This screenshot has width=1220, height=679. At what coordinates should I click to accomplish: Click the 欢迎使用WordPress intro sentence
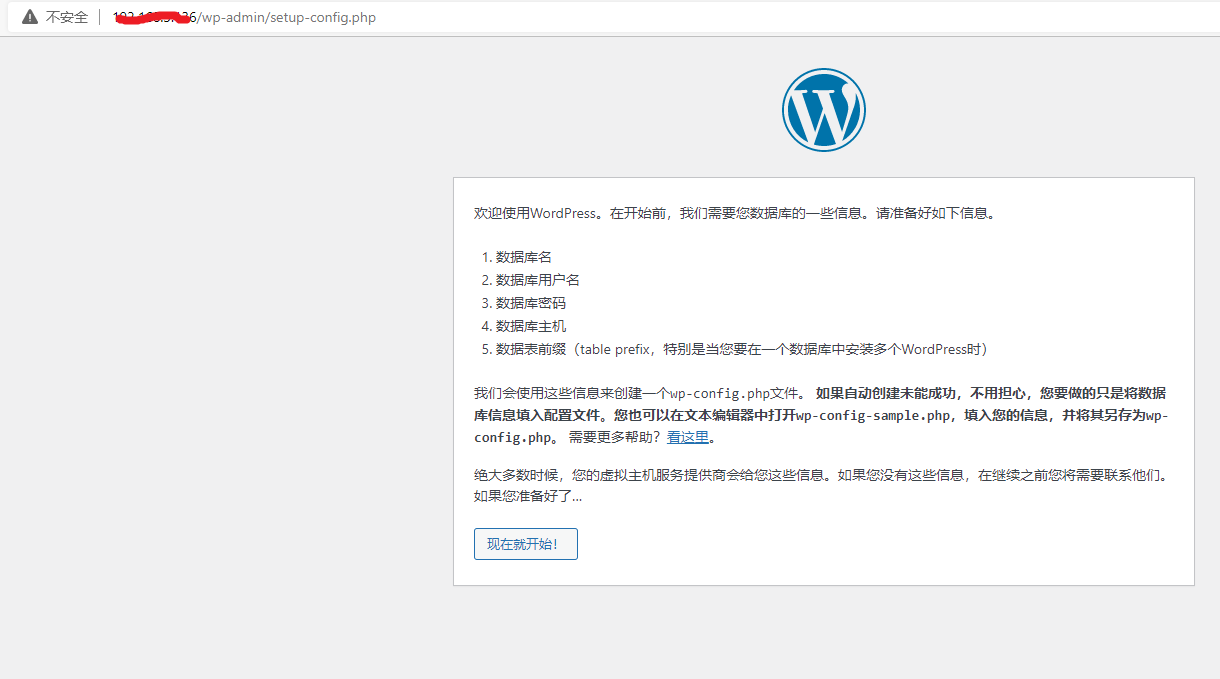point(735,213)
